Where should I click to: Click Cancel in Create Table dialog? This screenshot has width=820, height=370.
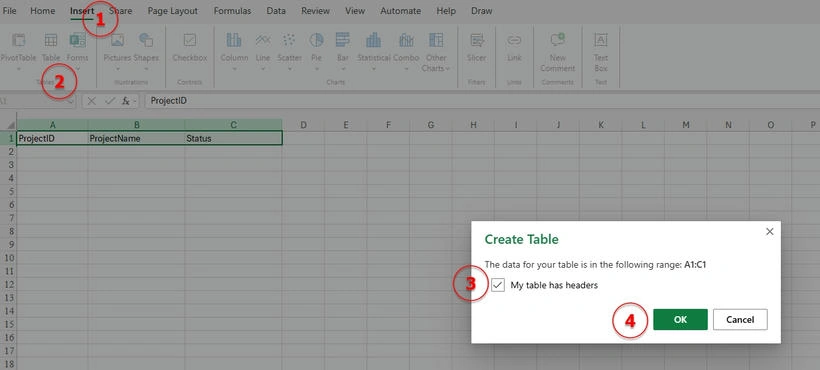tap(740, 319)
